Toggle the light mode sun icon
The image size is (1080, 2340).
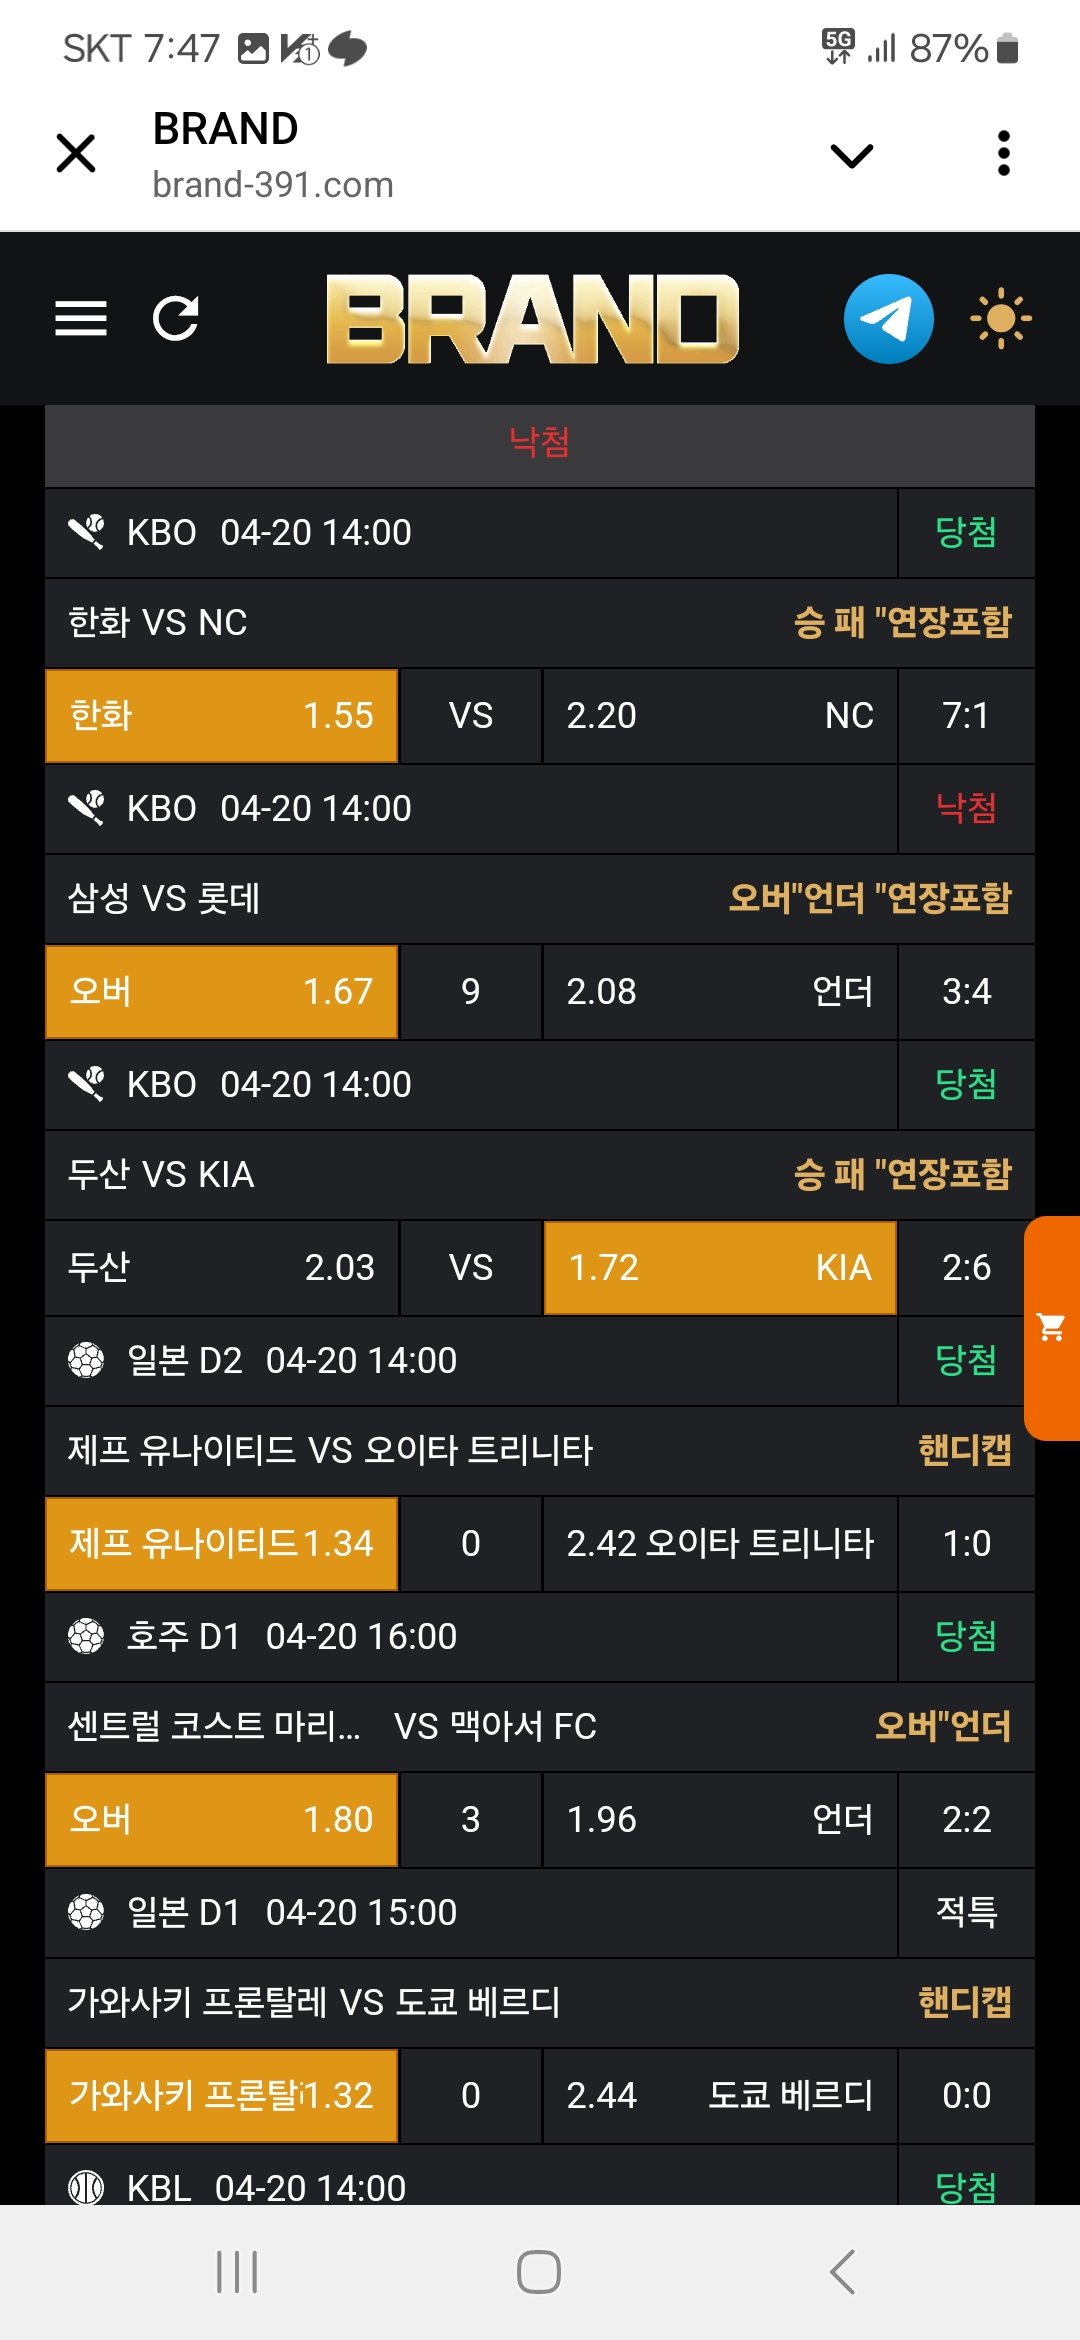(x=1000, y=319)
